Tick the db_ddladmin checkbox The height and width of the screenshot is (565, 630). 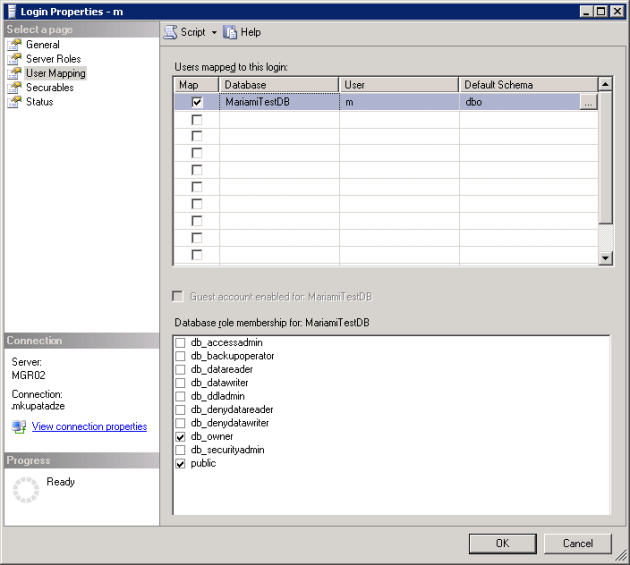coord(180,396)
